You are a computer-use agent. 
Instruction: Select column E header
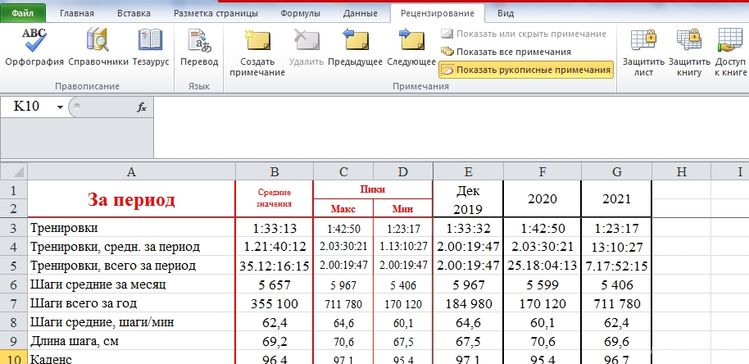(468, 171)
